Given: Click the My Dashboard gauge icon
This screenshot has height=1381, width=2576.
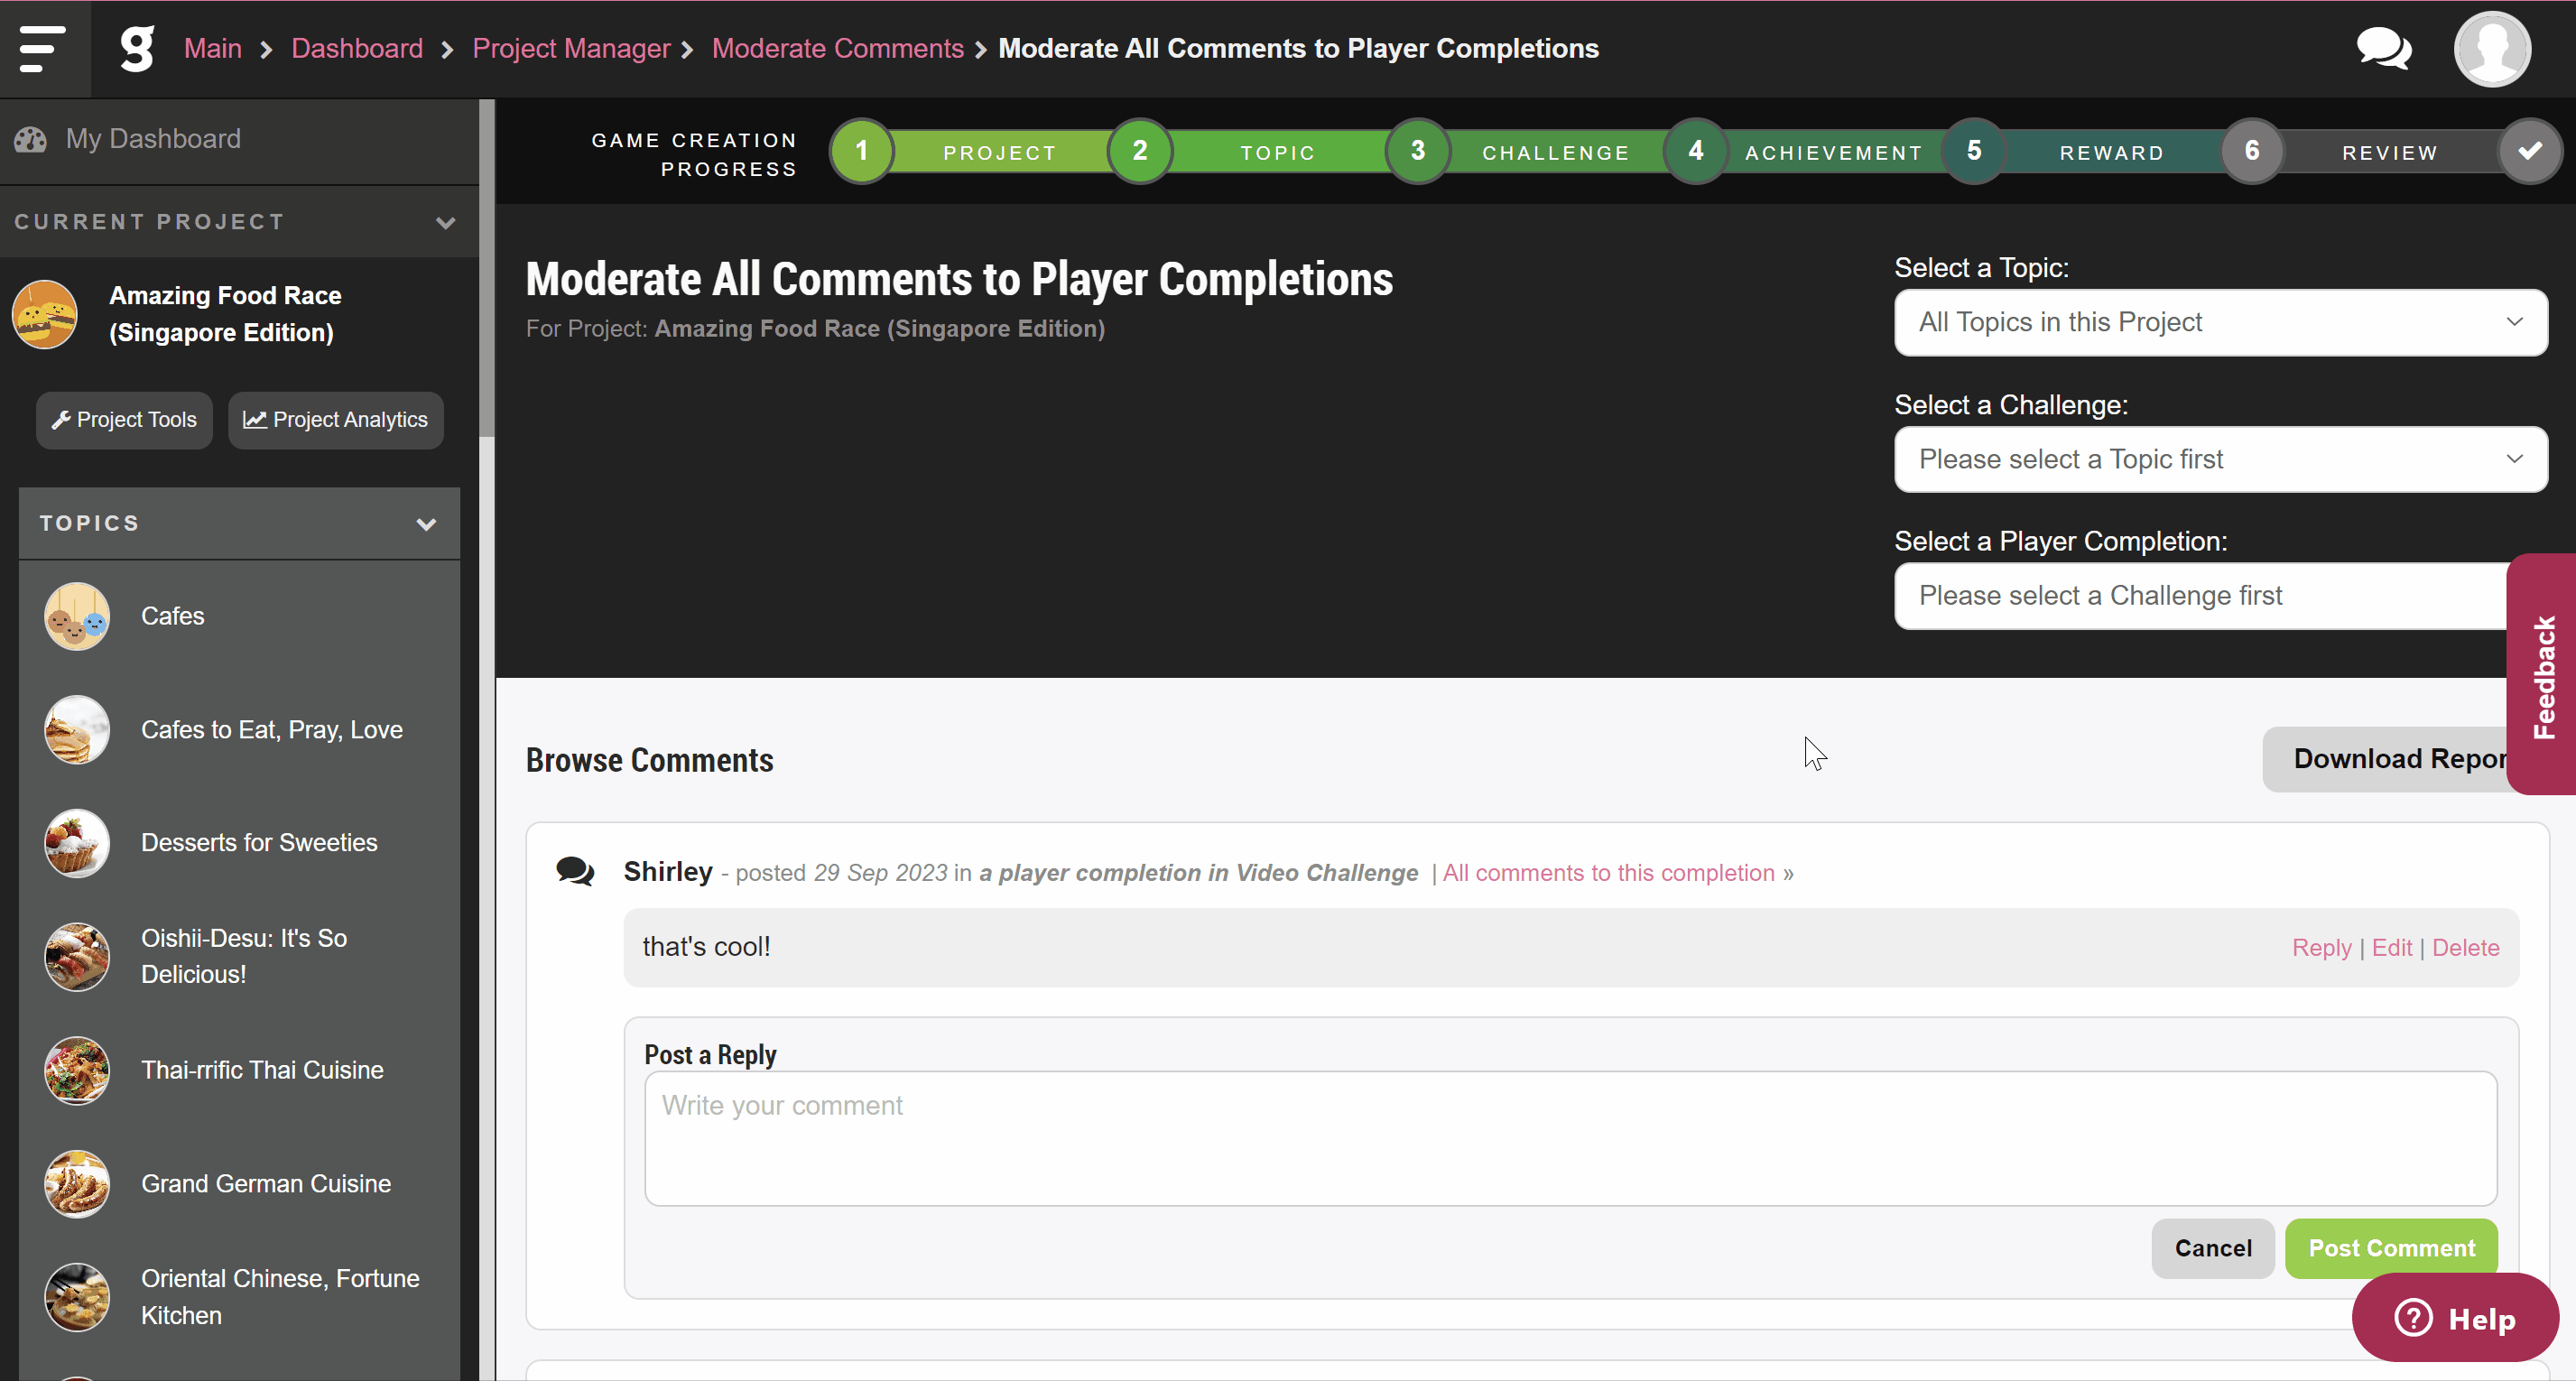Looking at the screenshot, I should [30, 139].
